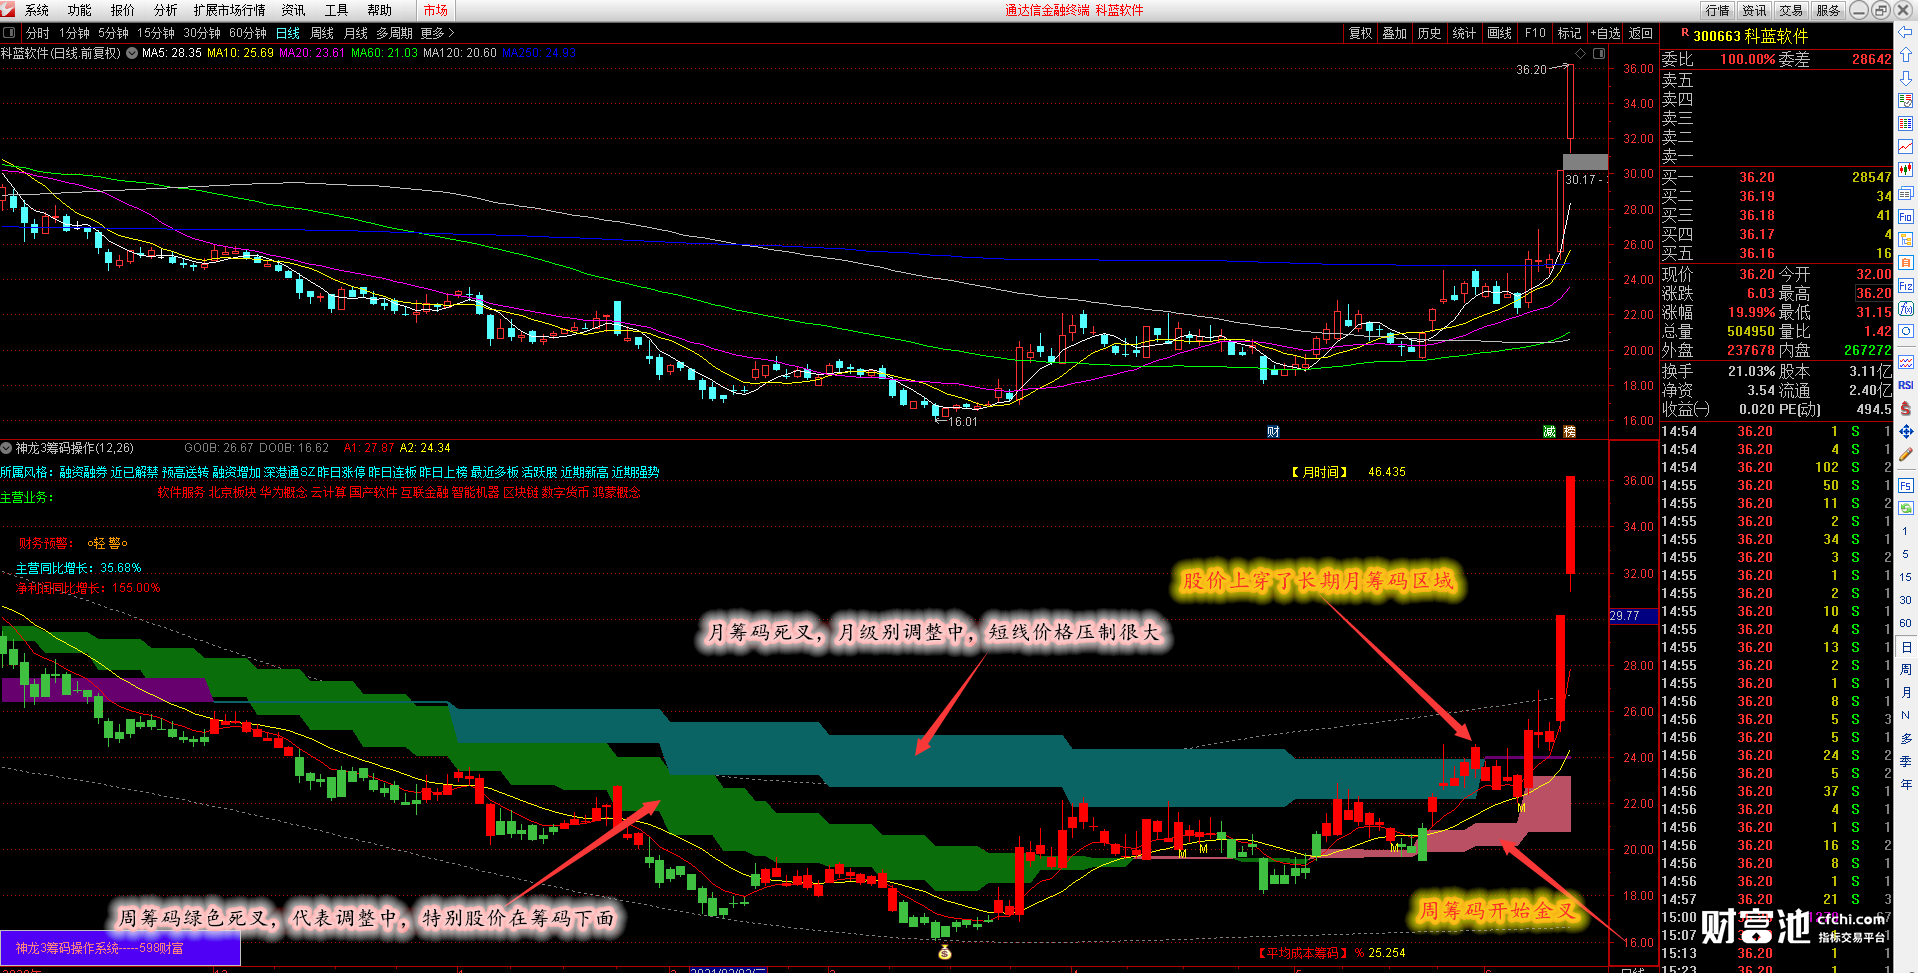1918x973 pixels.
Task: Click the blue four-way move arrows icon
Action: (1905, 432)
